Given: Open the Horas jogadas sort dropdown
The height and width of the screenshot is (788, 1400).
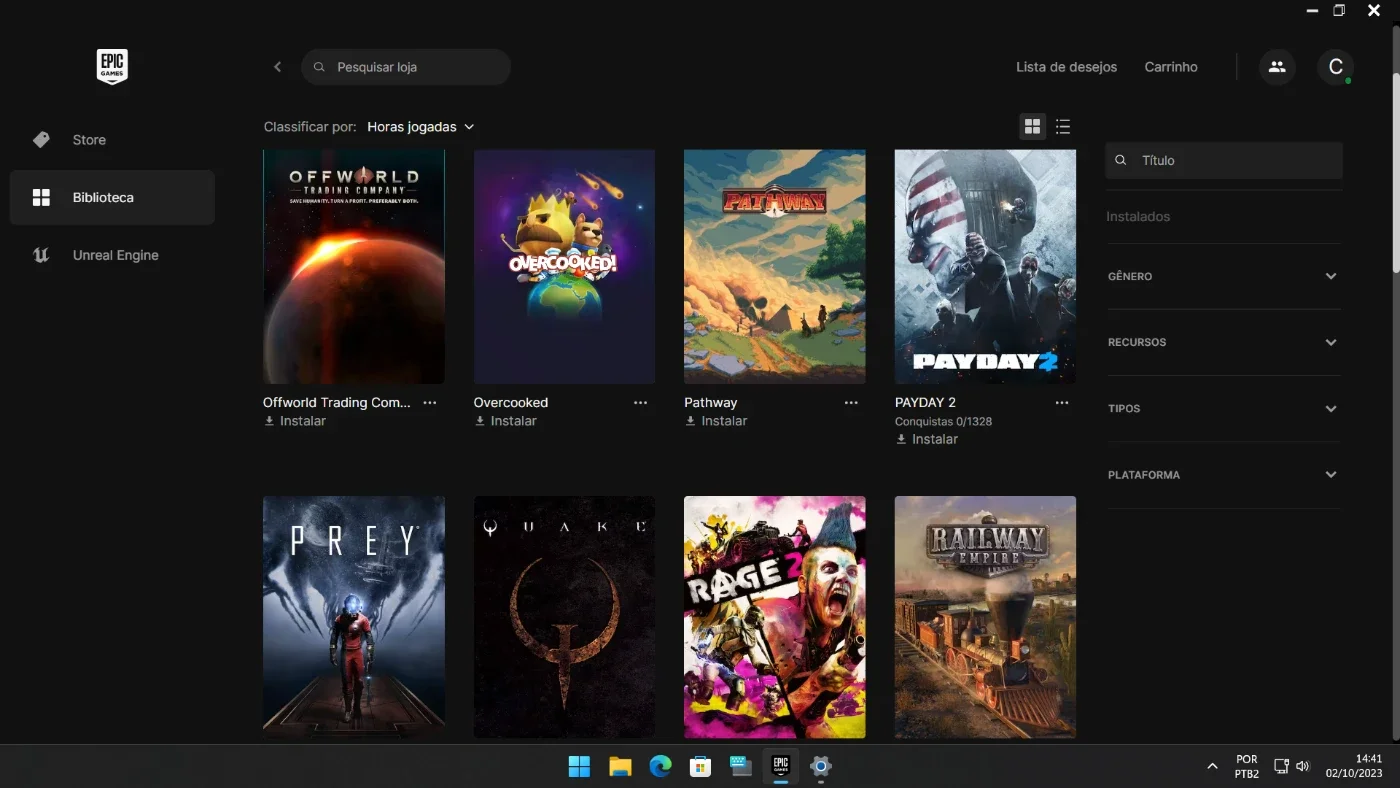Looking at the screenshot, I should (x=420, y=127).
